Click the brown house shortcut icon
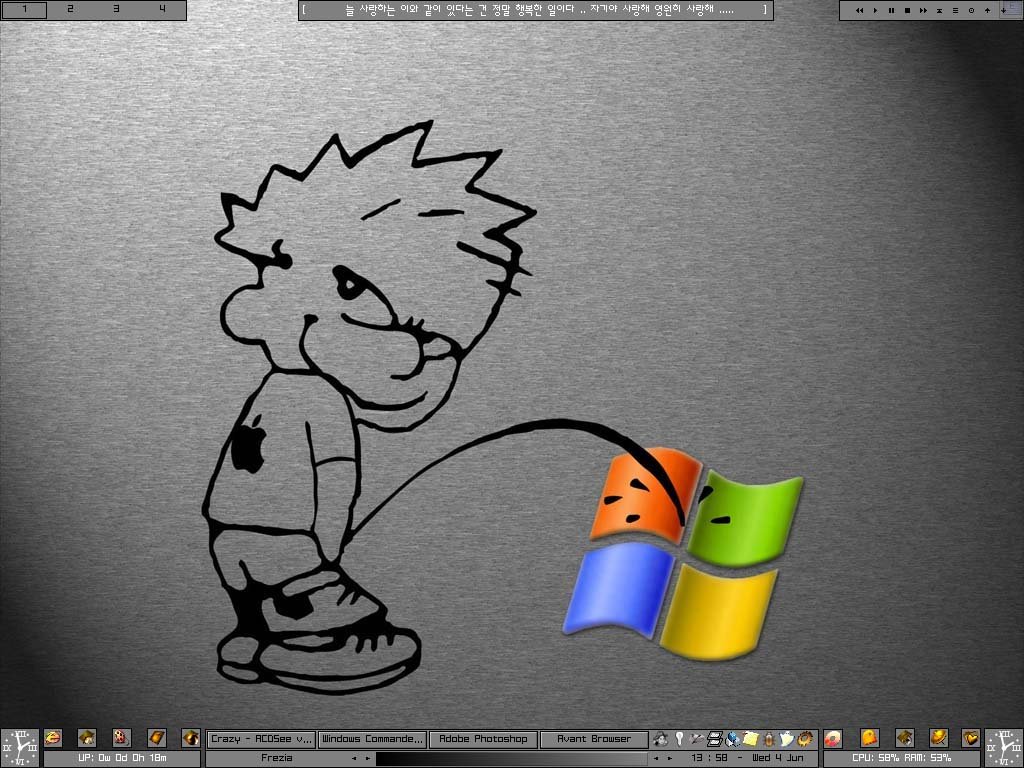Screen dimensions: 1024x768 (87, 738)
